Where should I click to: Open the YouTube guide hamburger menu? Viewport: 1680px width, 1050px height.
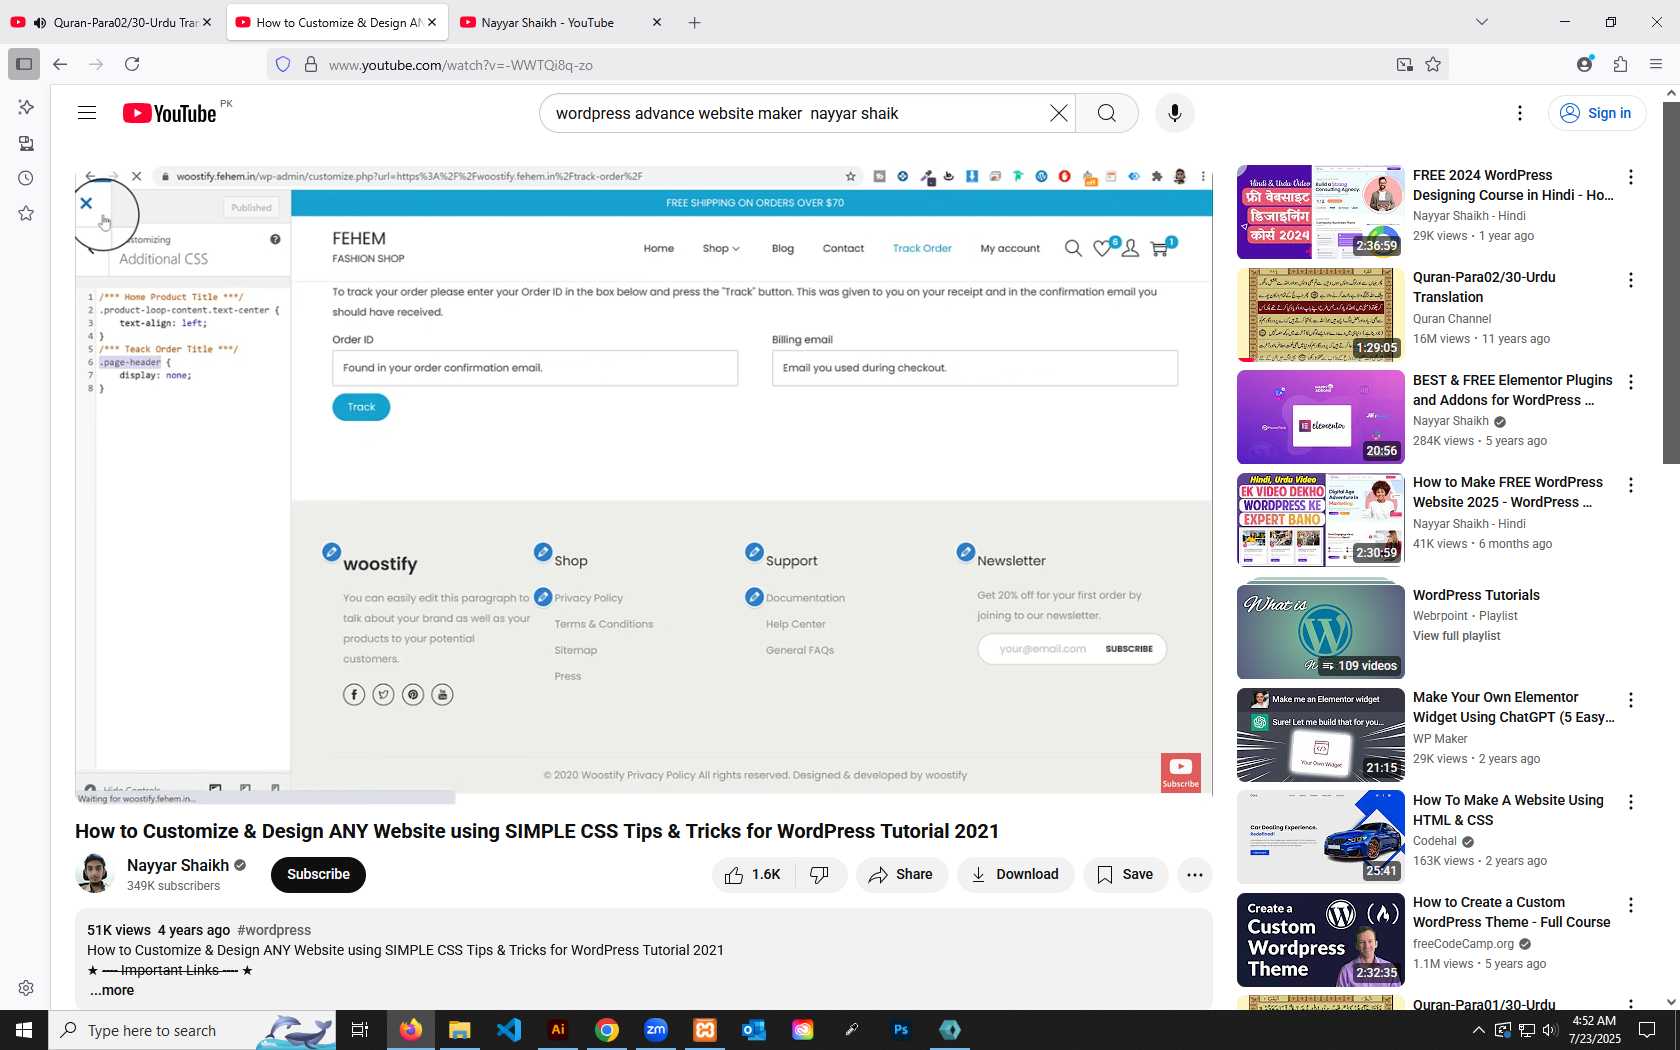[x=87, y=113]
